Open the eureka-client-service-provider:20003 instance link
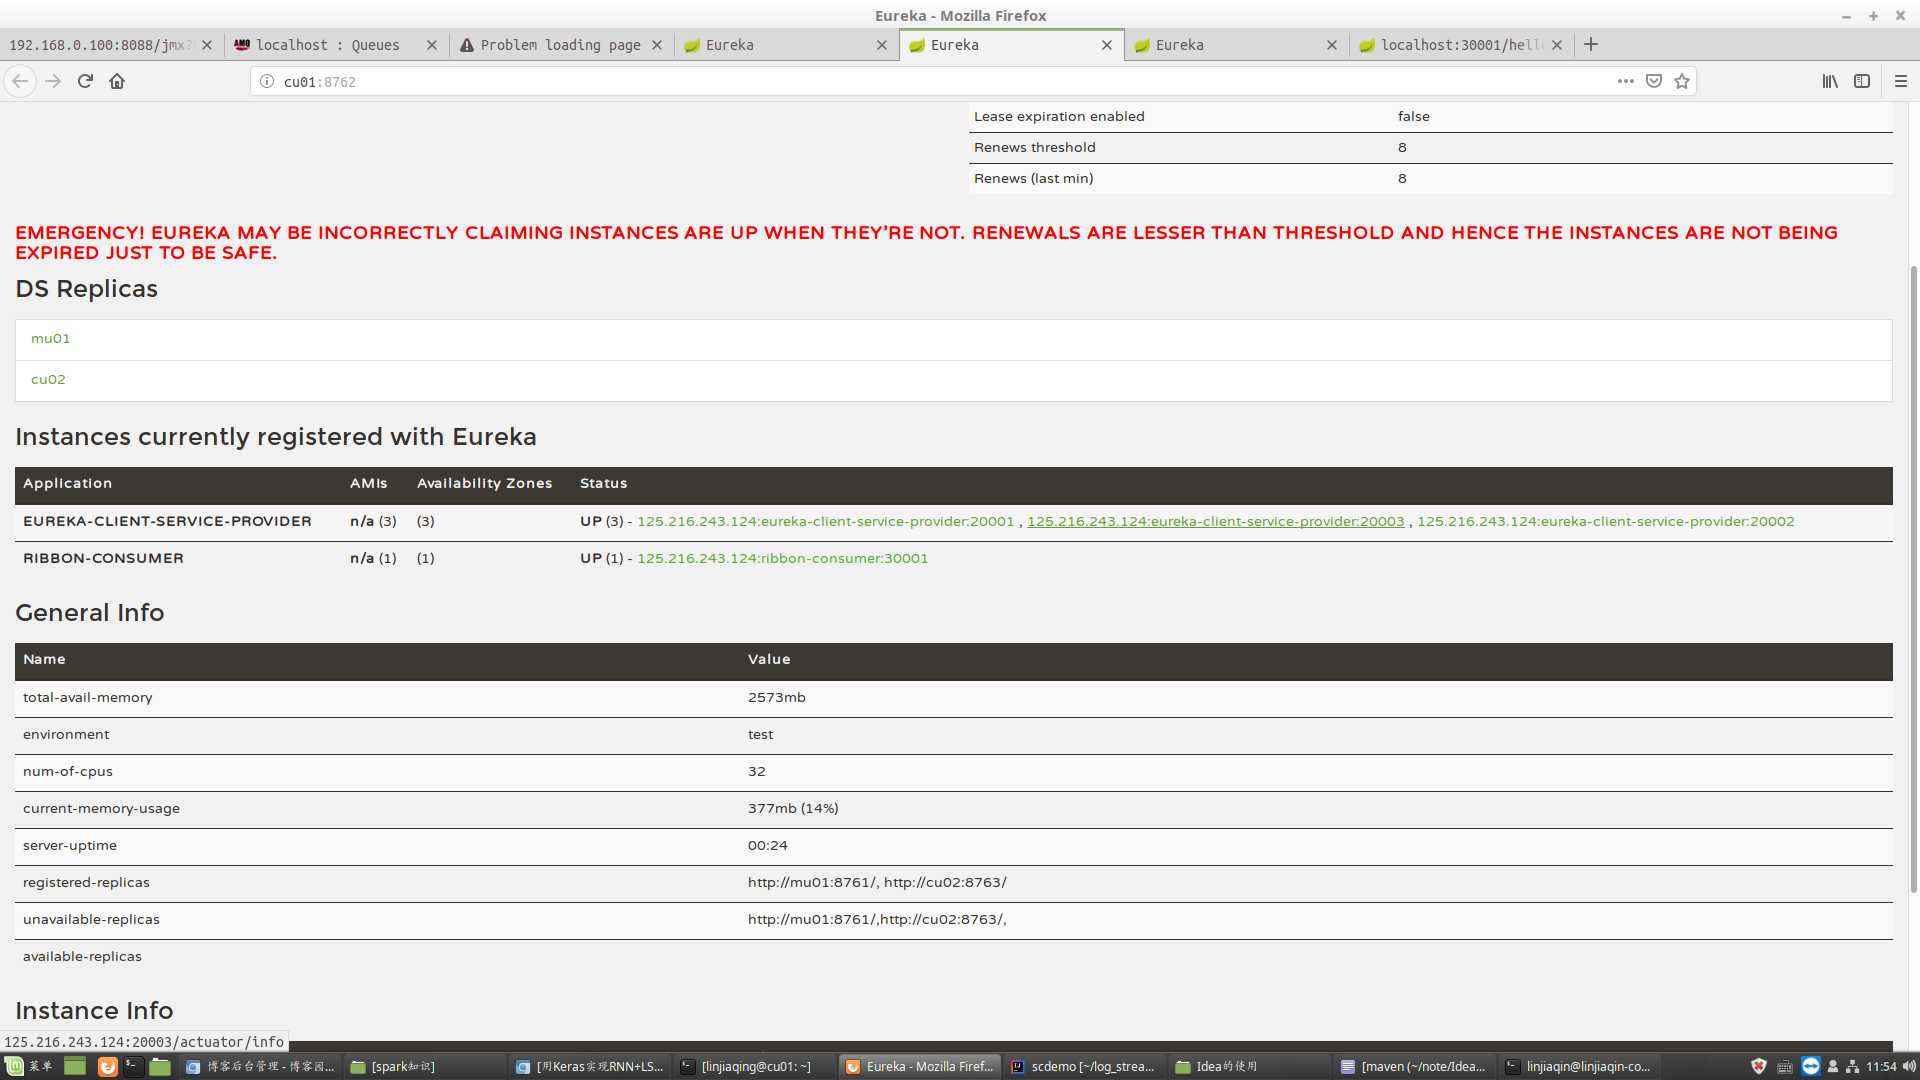The height and width of the screenshot is (1080, 1920). coord(1215,522)
